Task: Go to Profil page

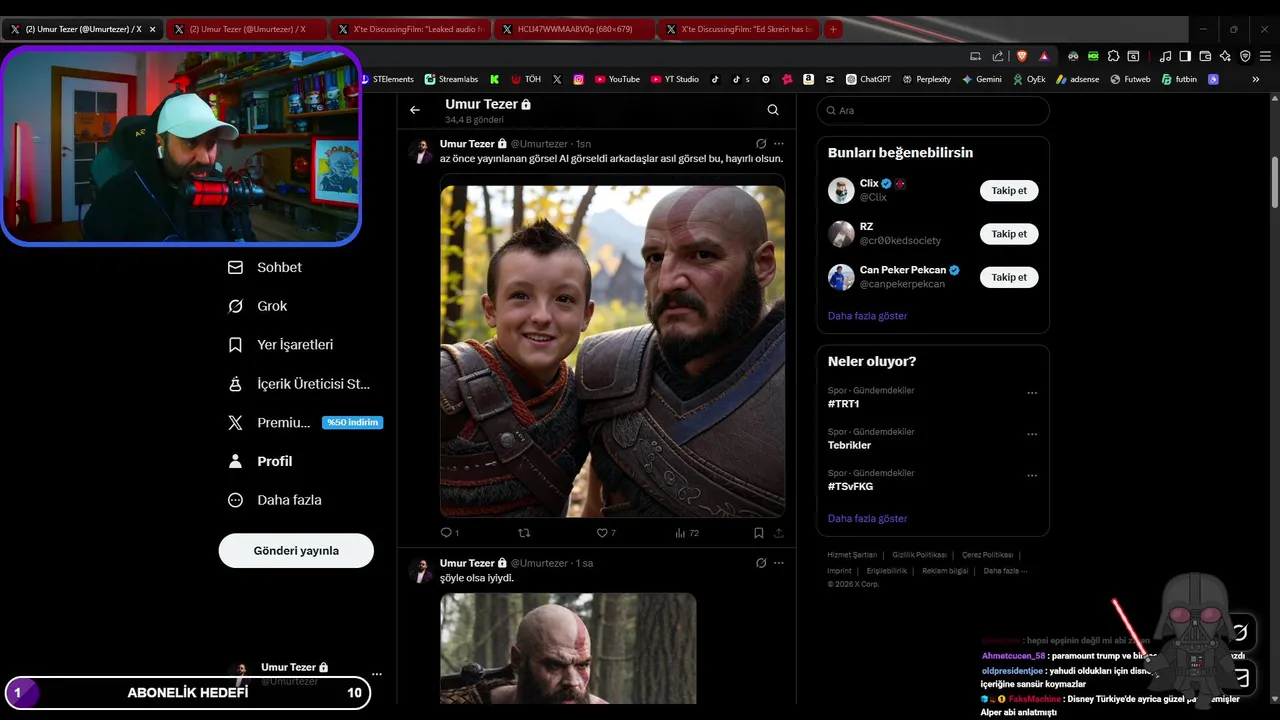Action: click(260, 461)
